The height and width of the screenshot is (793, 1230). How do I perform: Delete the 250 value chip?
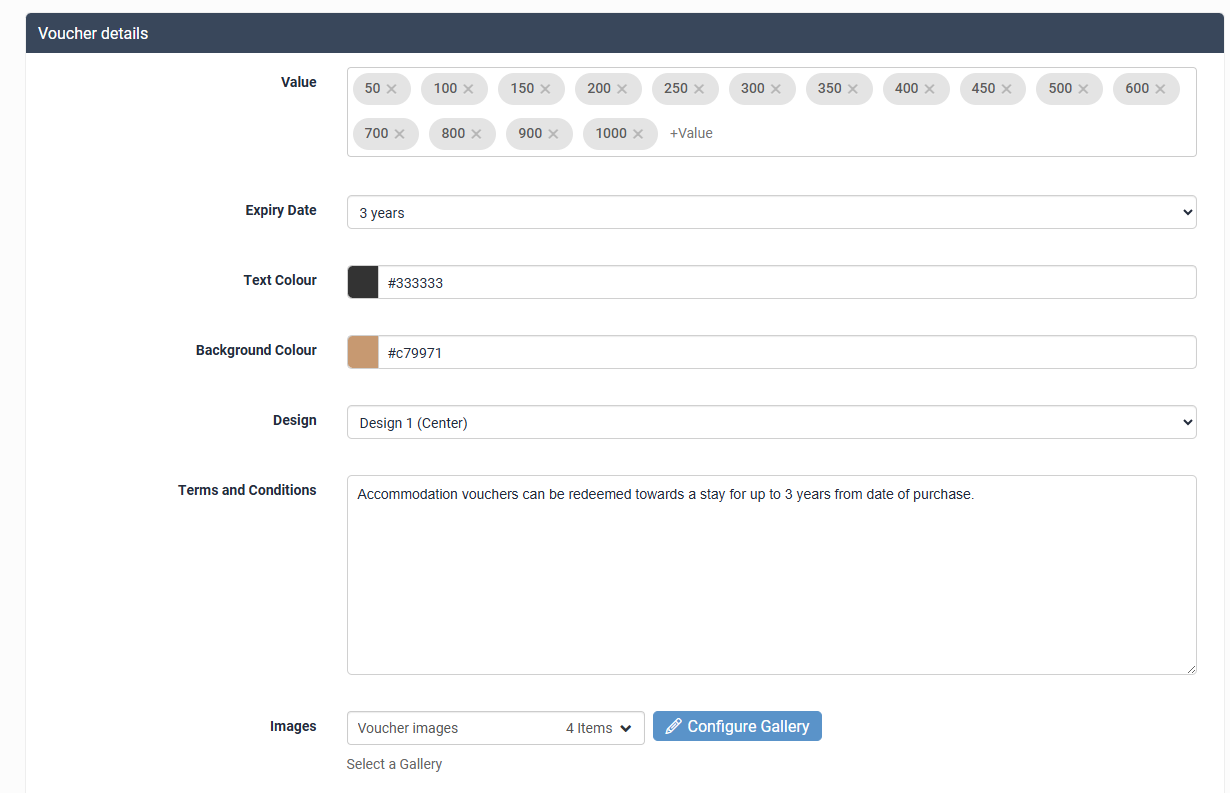(x=699, y=89)
